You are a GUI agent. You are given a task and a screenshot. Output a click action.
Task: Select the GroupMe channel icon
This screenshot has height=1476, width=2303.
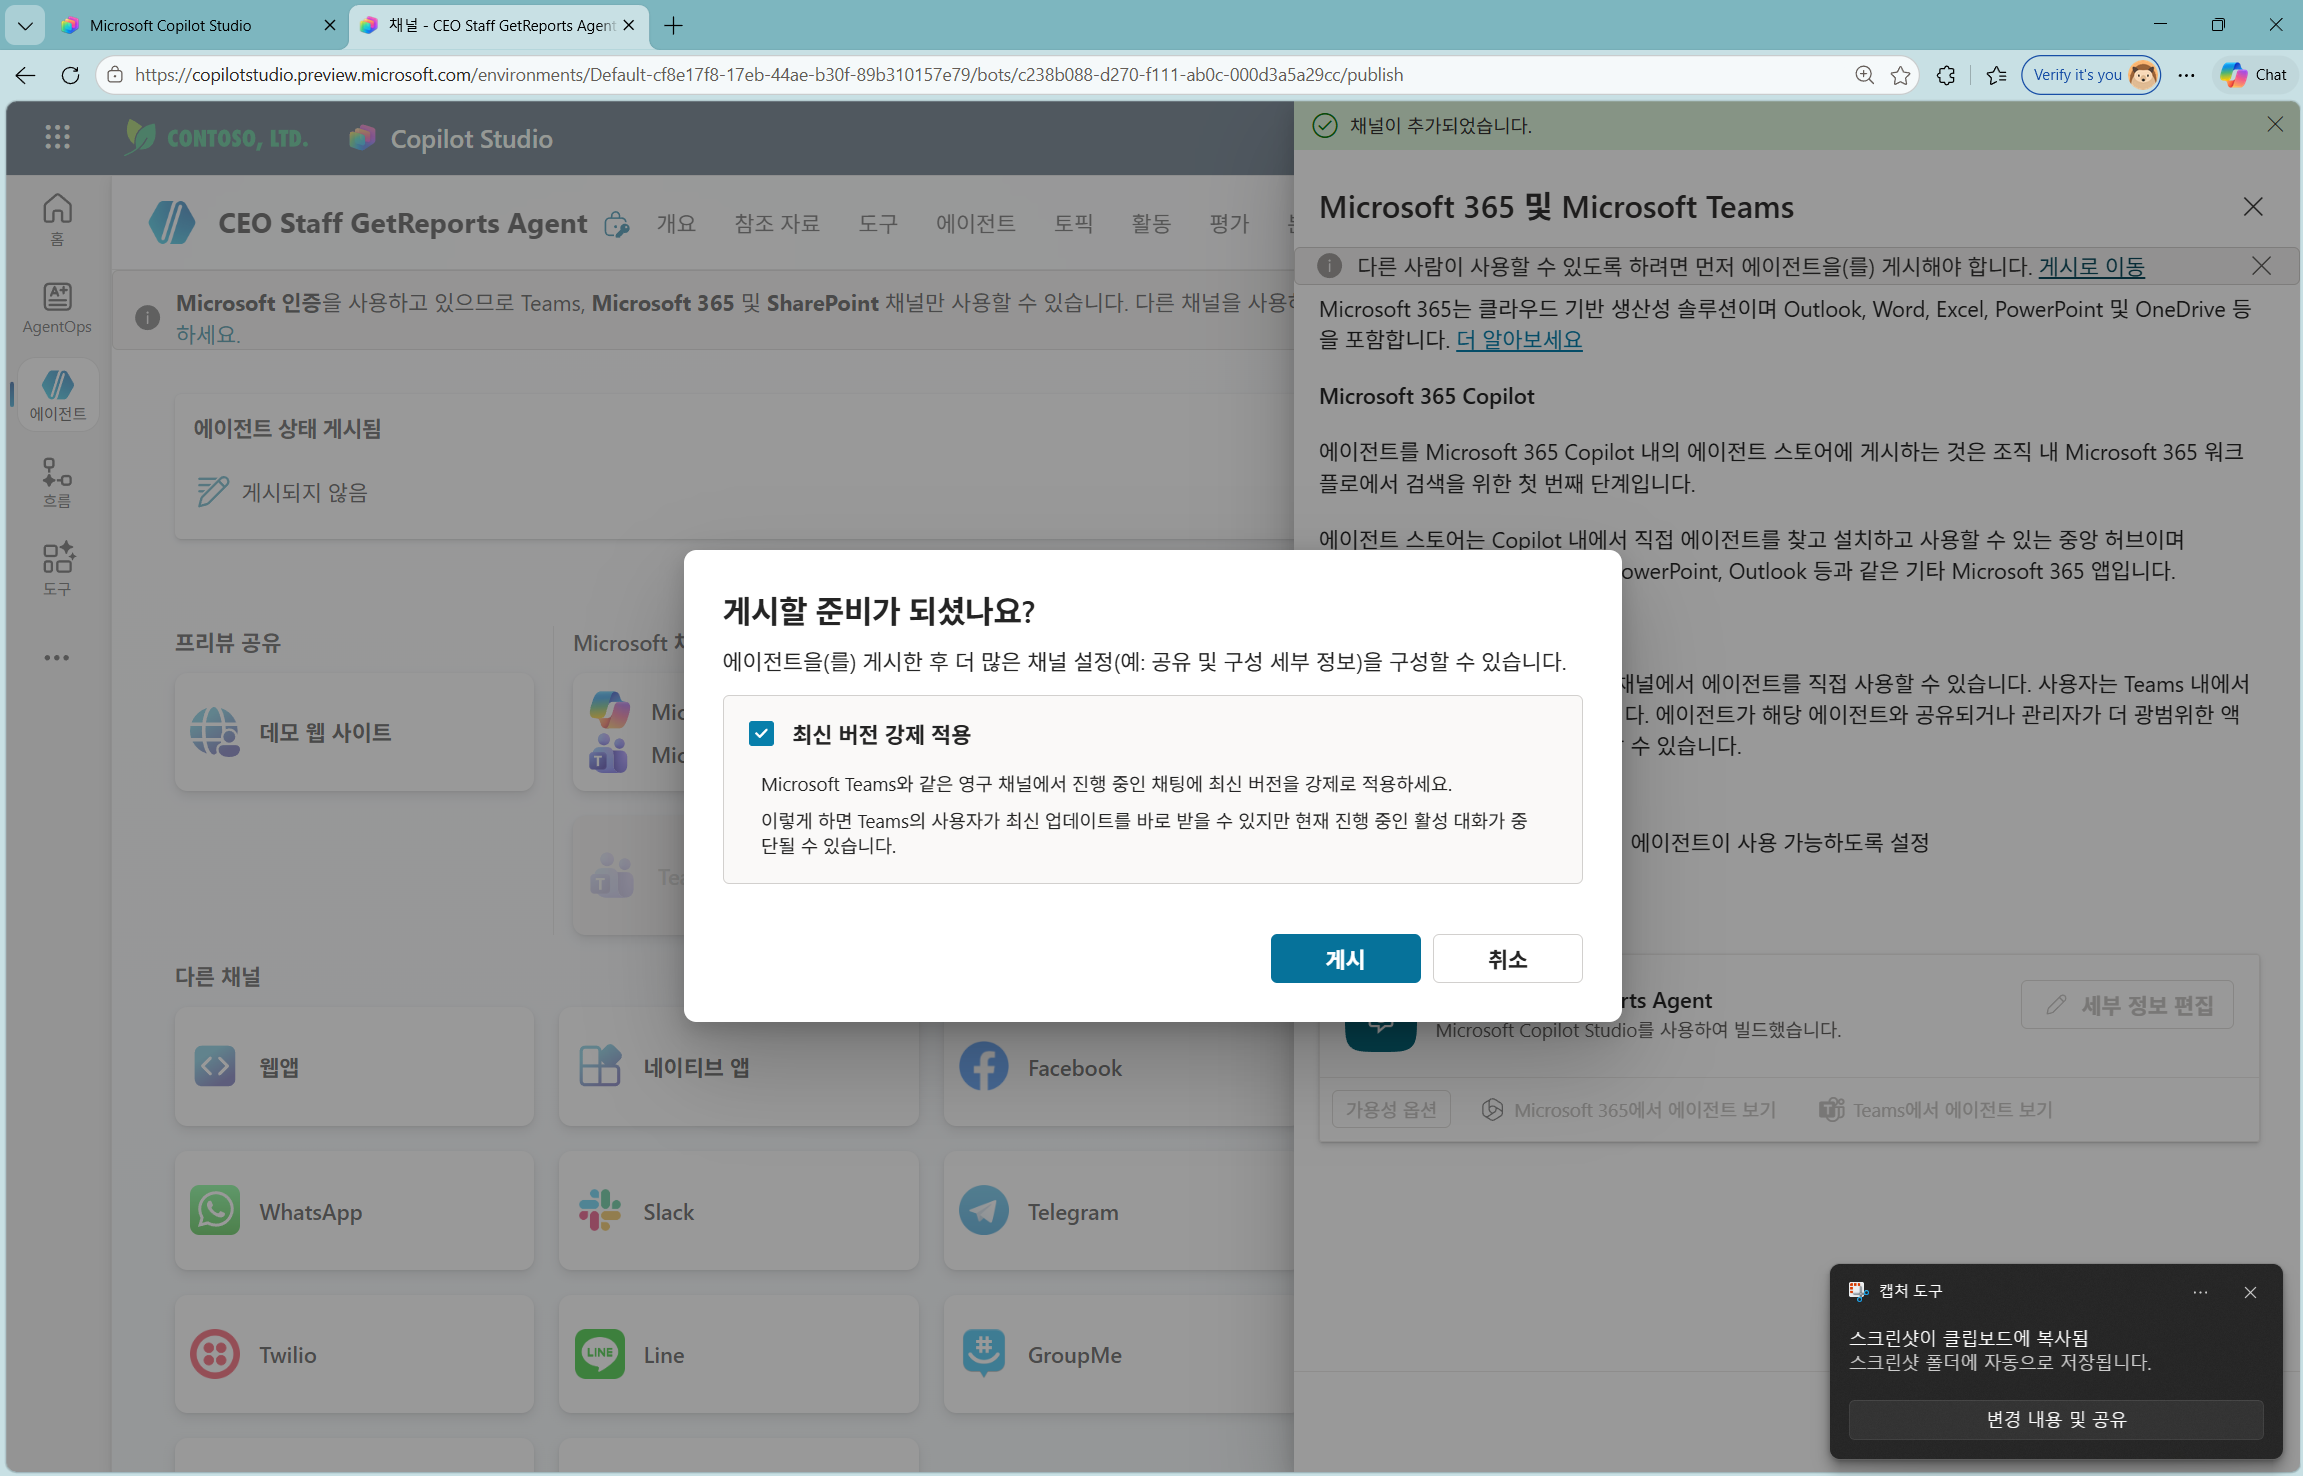pyautogui.click(x=984, y=1355)
